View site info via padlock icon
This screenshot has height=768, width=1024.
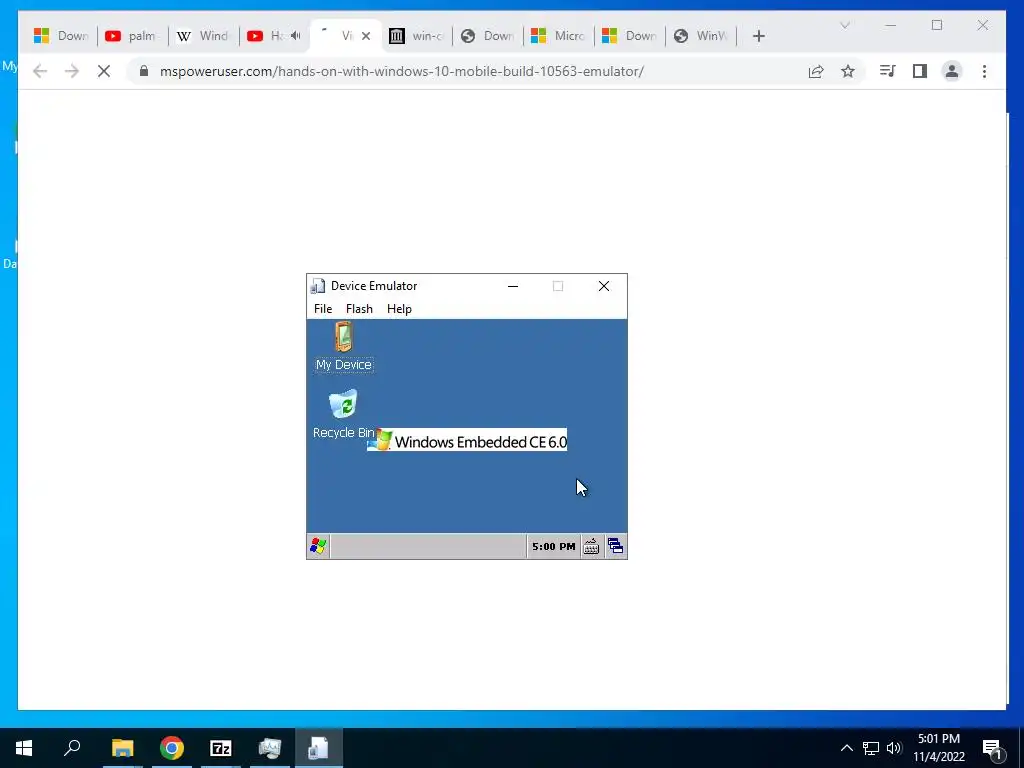coord(144,71)
